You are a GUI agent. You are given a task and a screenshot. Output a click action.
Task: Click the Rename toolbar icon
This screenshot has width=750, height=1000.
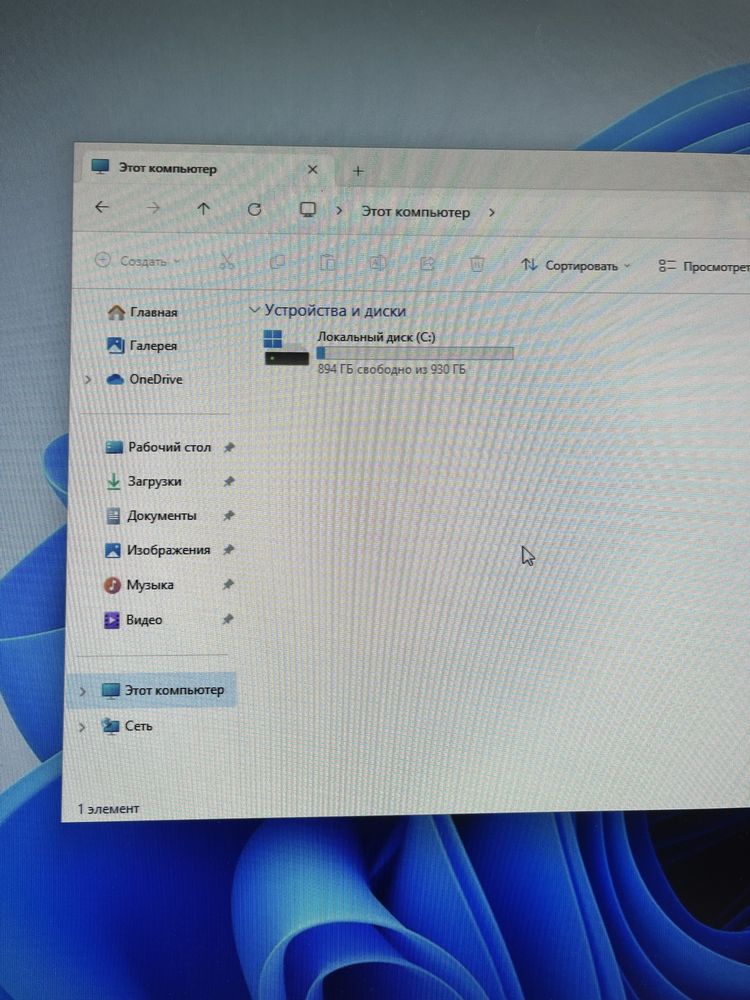point(377,263)
